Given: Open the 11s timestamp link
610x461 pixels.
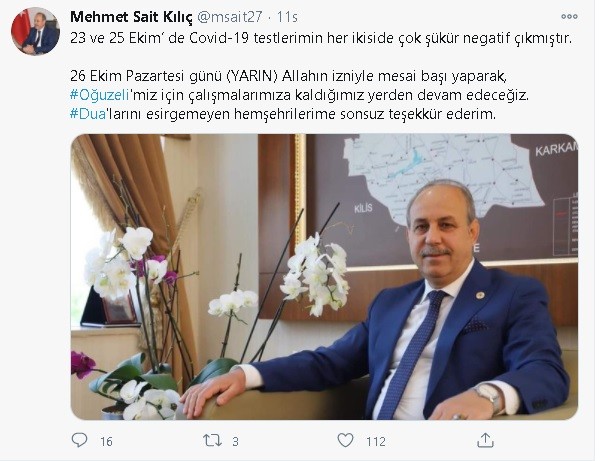Looking at the screenshot, I should tap(287, 17).
